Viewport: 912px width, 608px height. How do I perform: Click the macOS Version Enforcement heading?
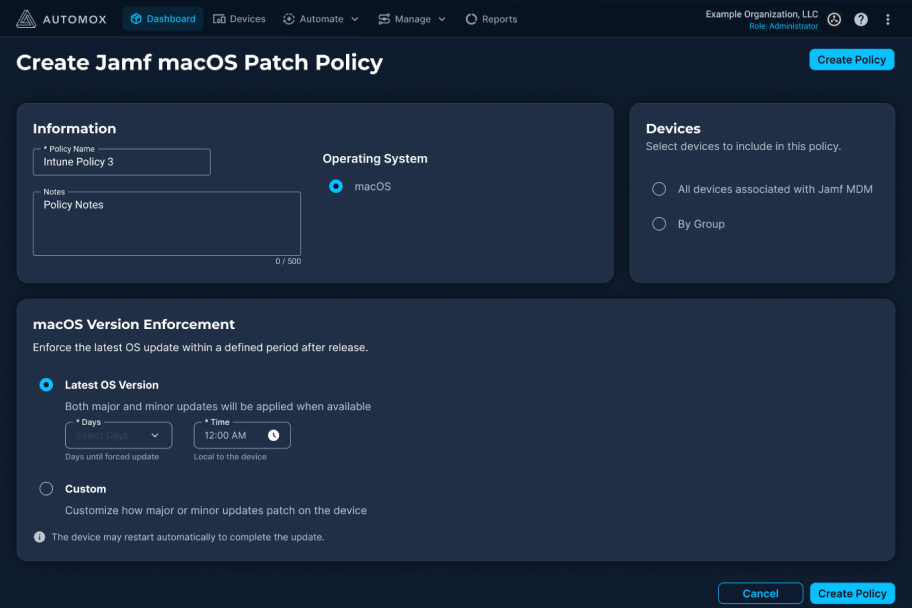(134, 324)
